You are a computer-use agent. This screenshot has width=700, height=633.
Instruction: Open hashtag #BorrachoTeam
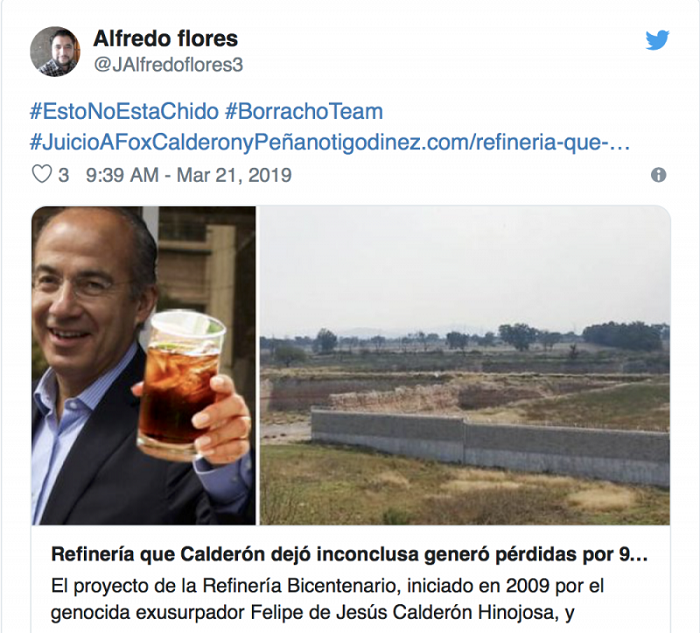coord(304,111)
